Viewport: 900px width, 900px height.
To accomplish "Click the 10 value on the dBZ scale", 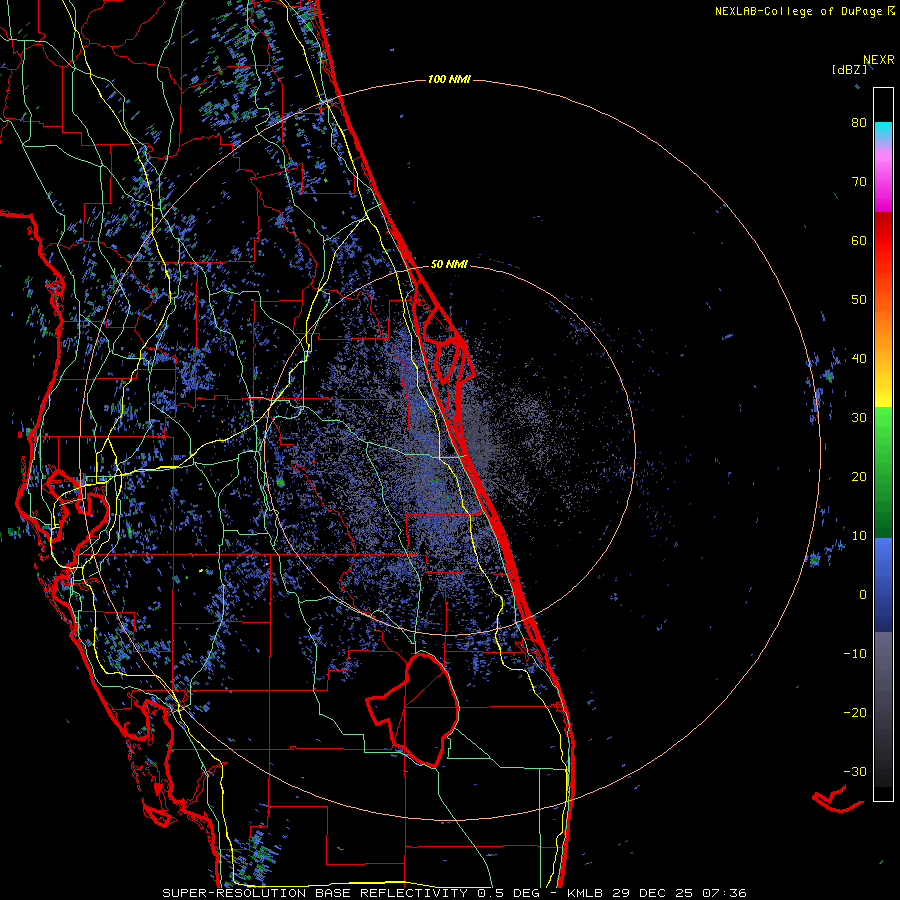I will coord(859,536).
